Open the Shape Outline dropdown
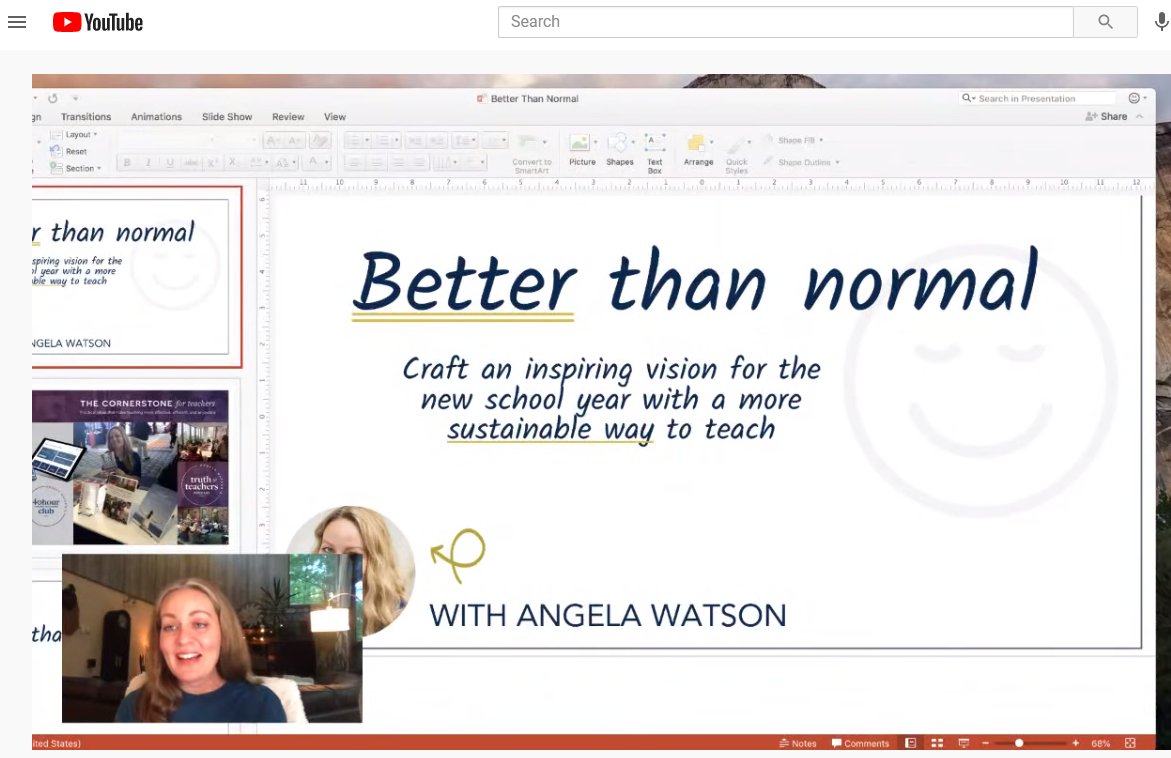The width and height of the screenshot is (1171, 758). coord(801,162)
